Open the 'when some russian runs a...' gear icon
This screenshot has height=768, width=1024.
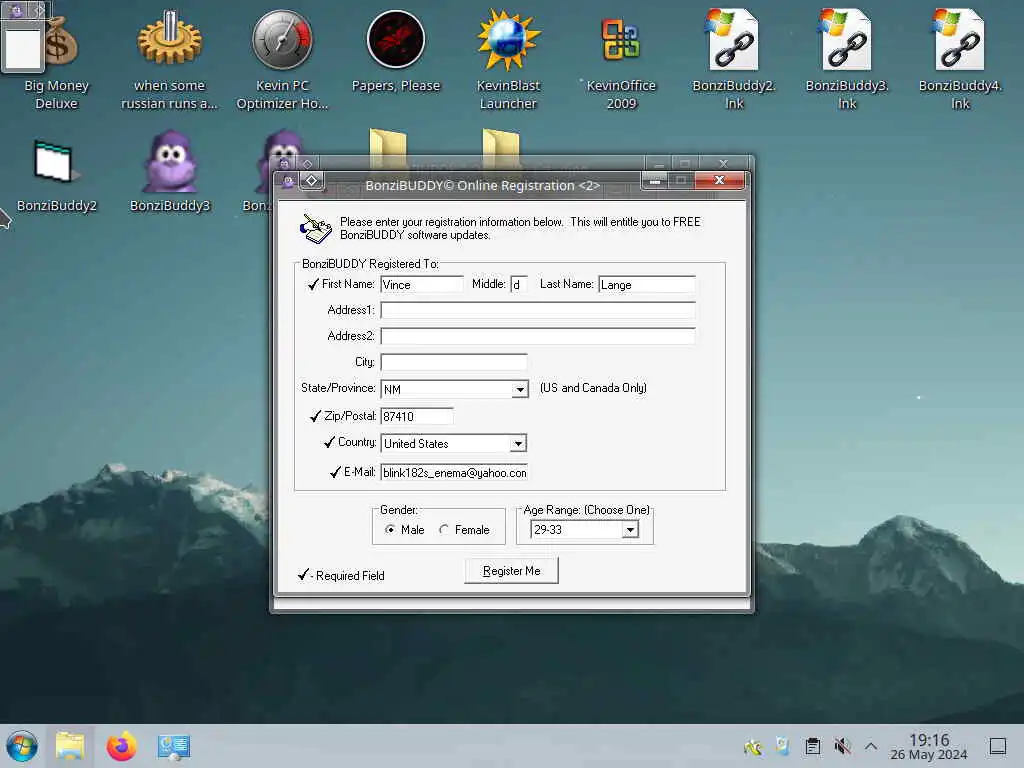point(169,59)
